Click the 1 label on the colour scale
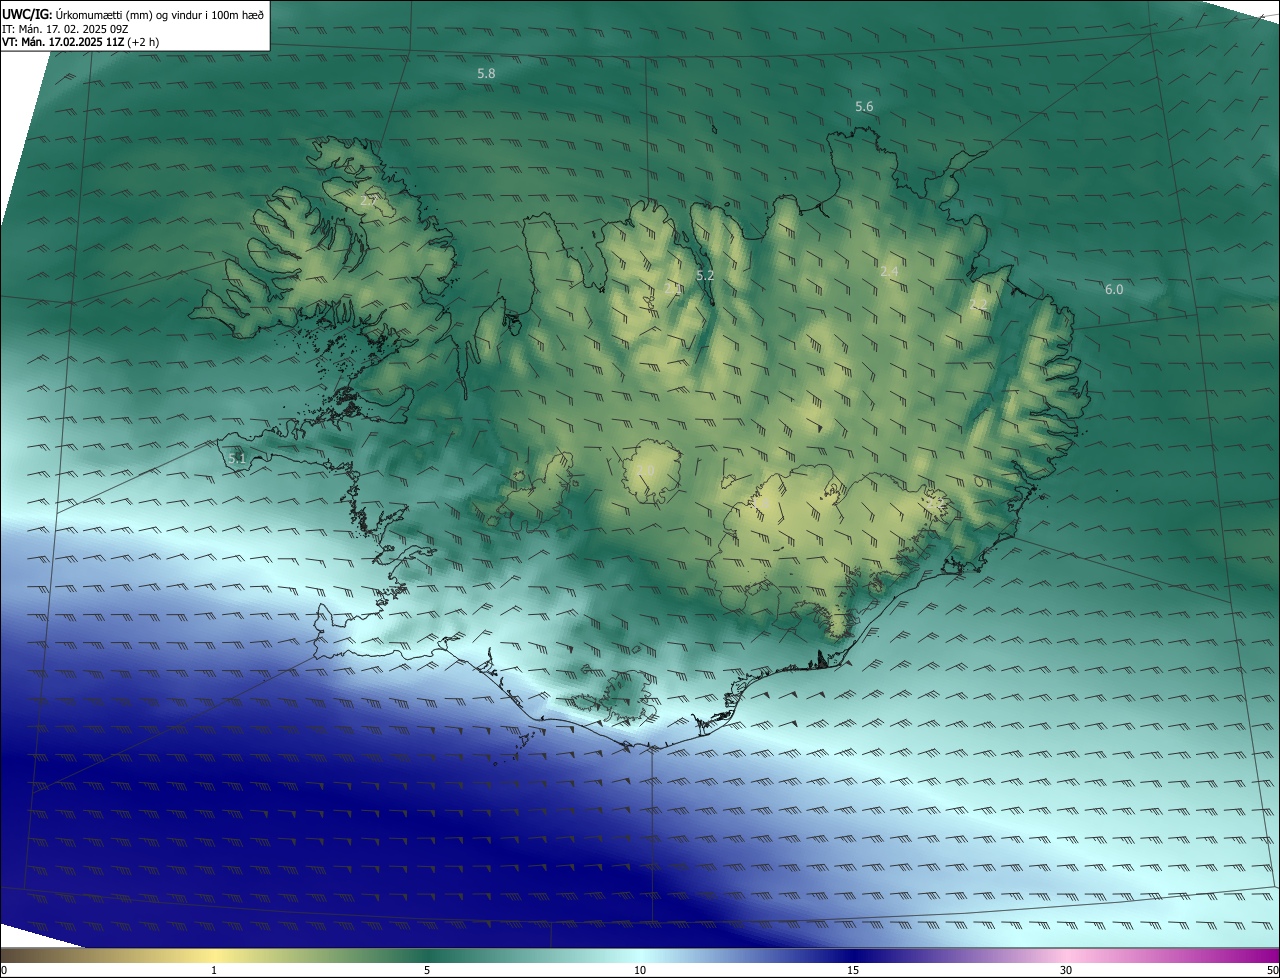Image resolution: width=1280 pixels, height=978 pixels. [x=214, y=970]
